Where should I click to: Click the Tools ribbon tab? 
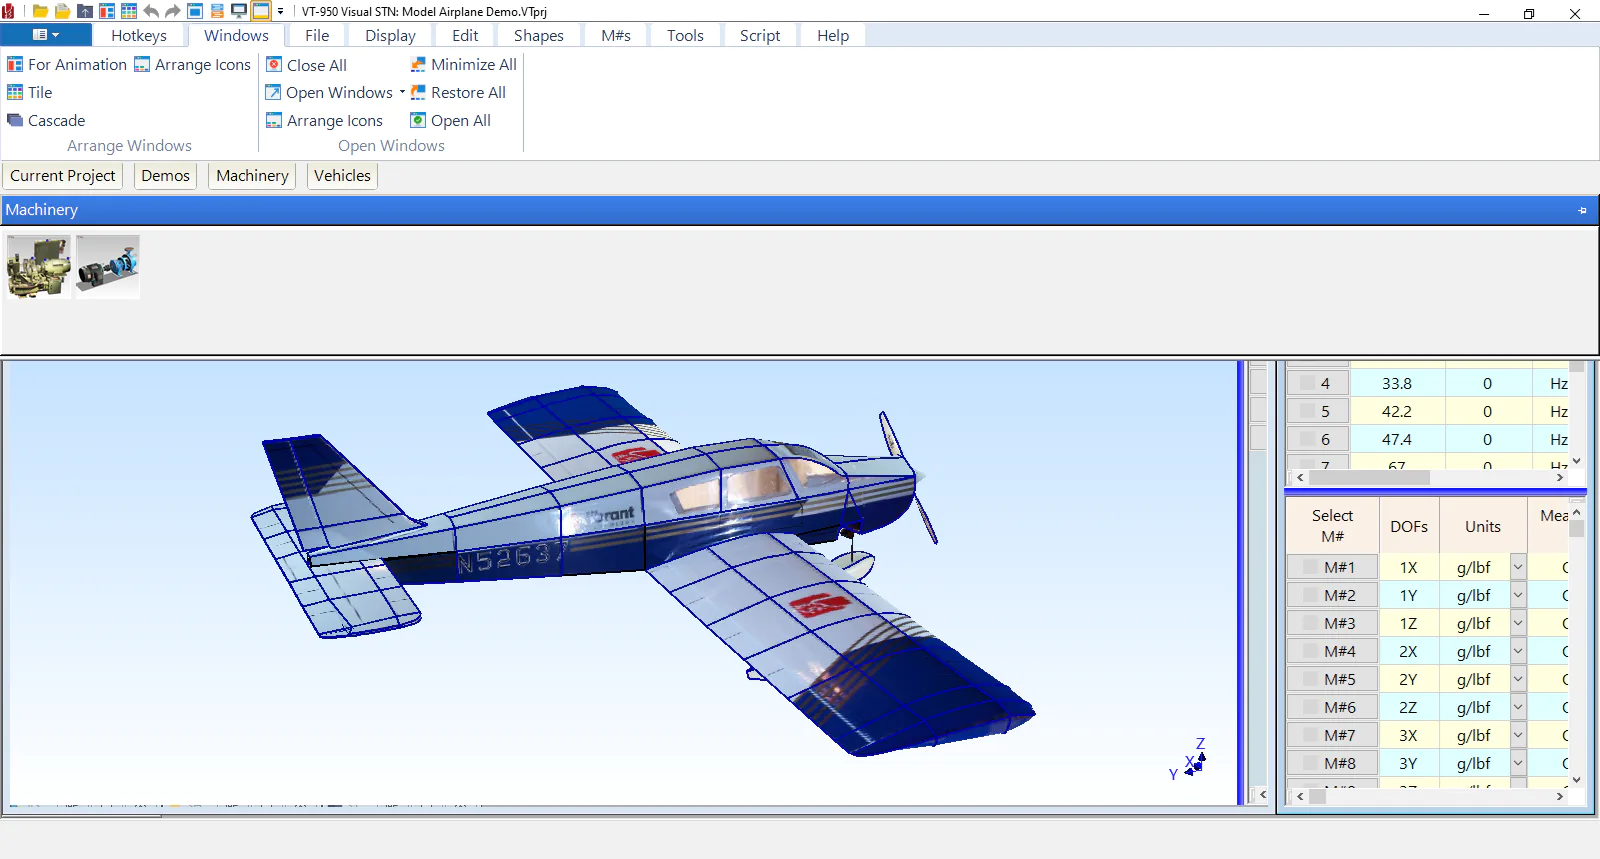click(x=685, y=35)
